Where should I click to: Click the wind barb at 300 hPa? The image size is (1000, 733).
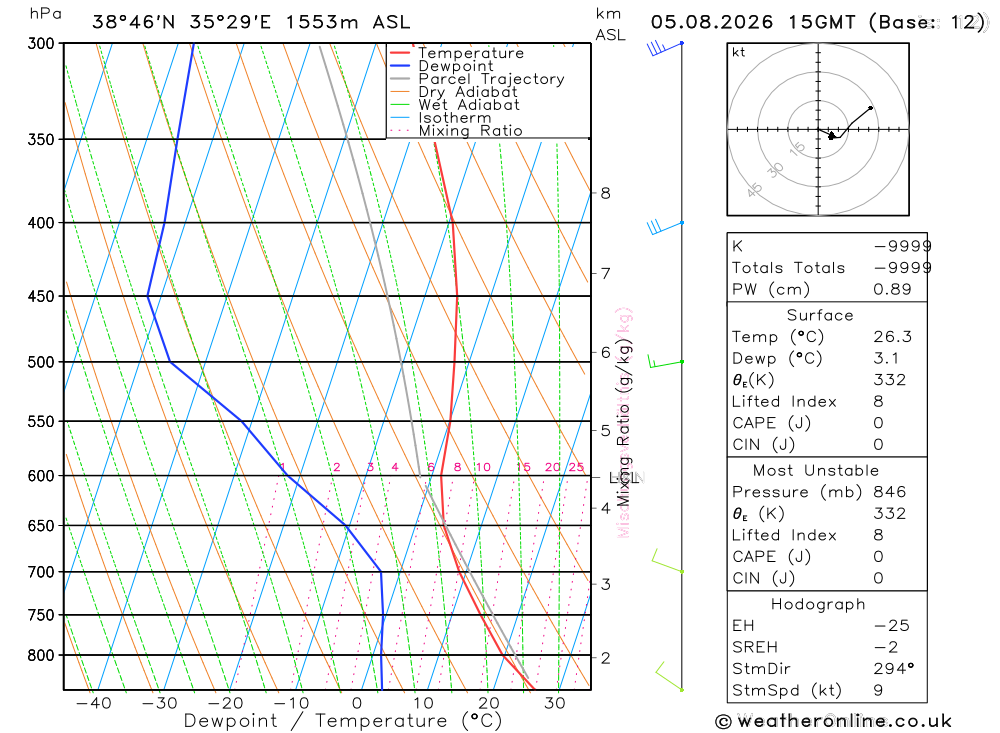pyautogui.click(x=665, y=48)
